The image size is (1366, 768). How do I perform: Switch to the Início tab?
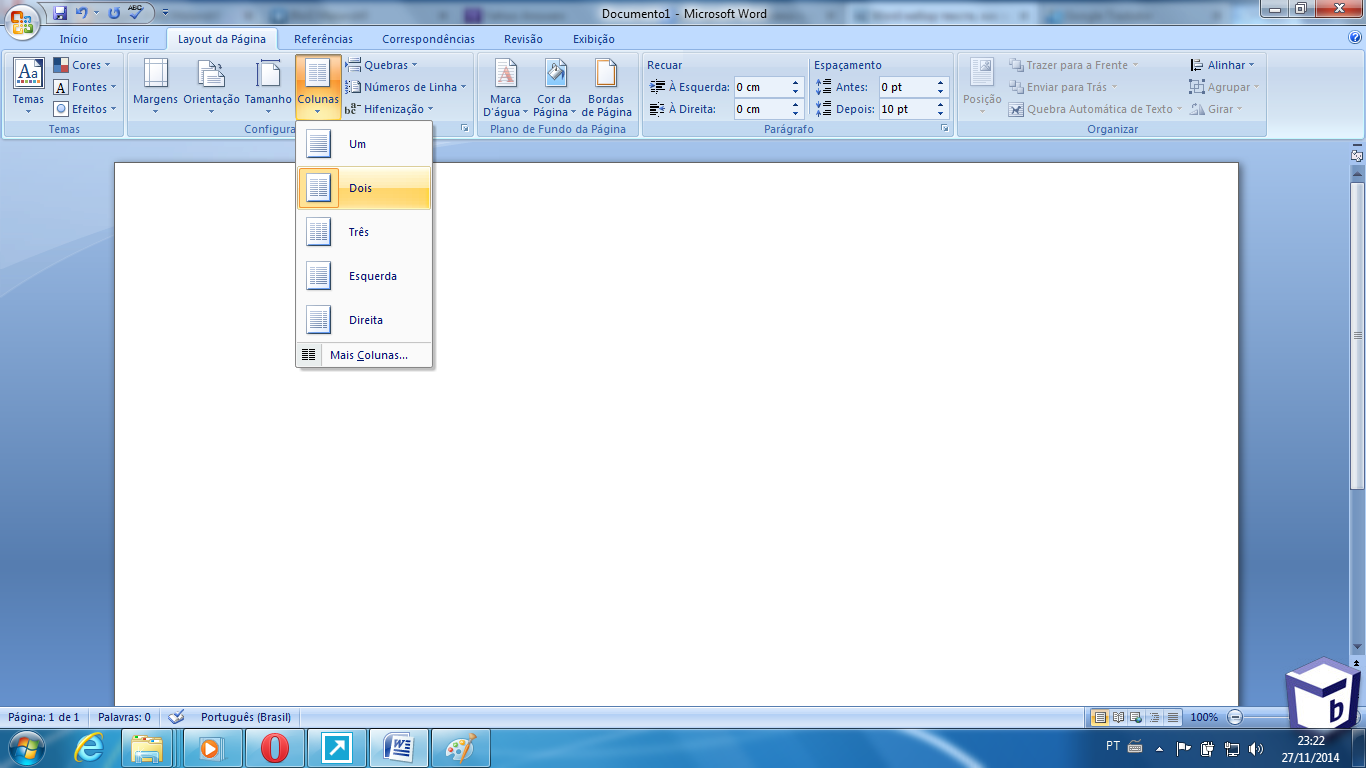pyautogui.click(x=73, y=39)
